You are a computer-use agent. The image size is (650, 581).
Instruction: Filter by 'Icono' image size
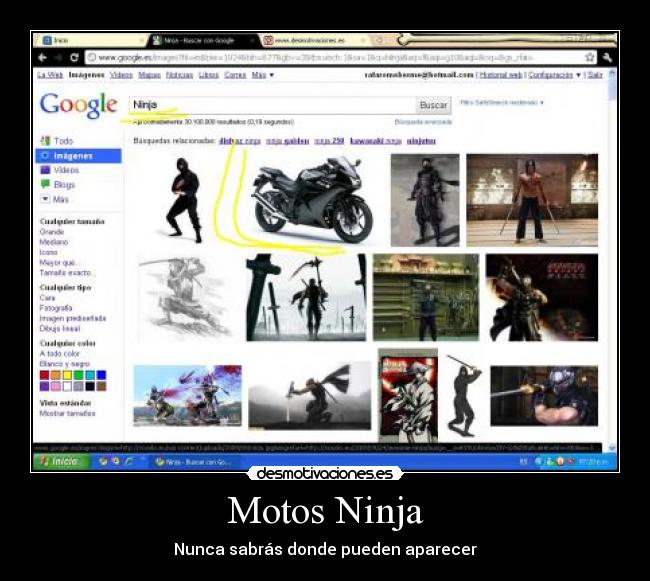pyautogui.click(x=49, y=252)
